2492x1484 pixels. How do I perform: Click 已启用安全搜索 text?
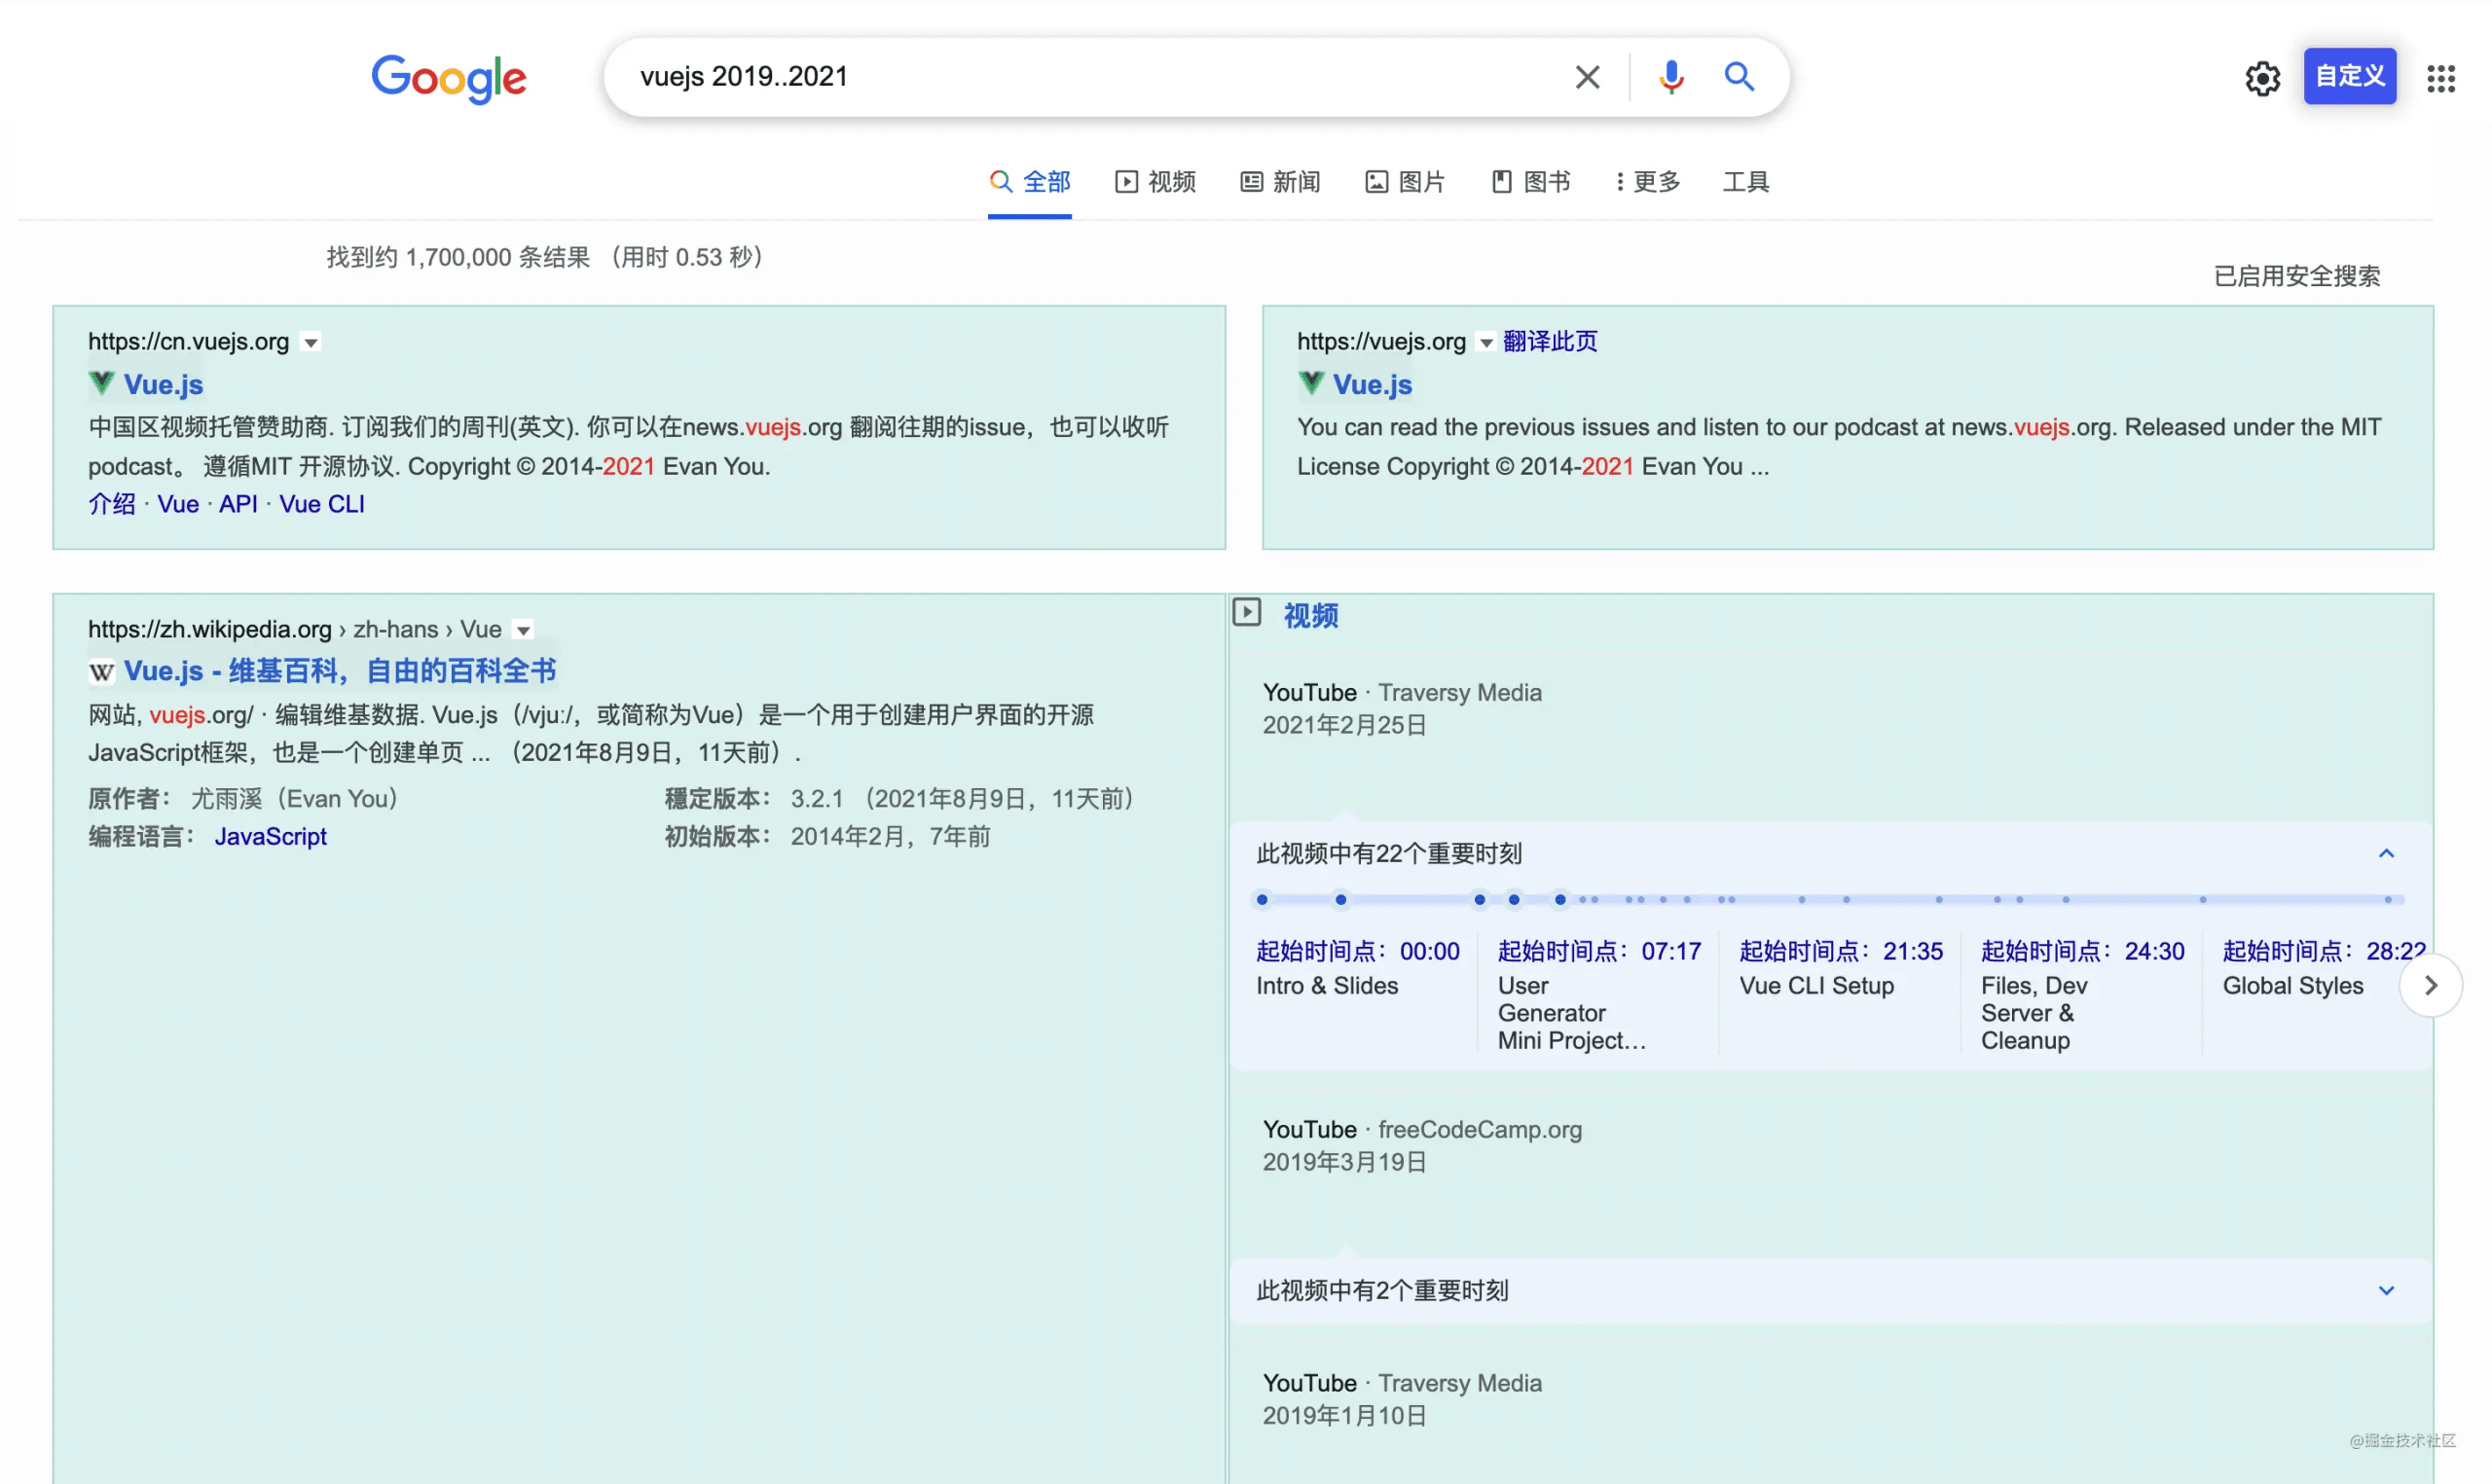coord(2296,277)
